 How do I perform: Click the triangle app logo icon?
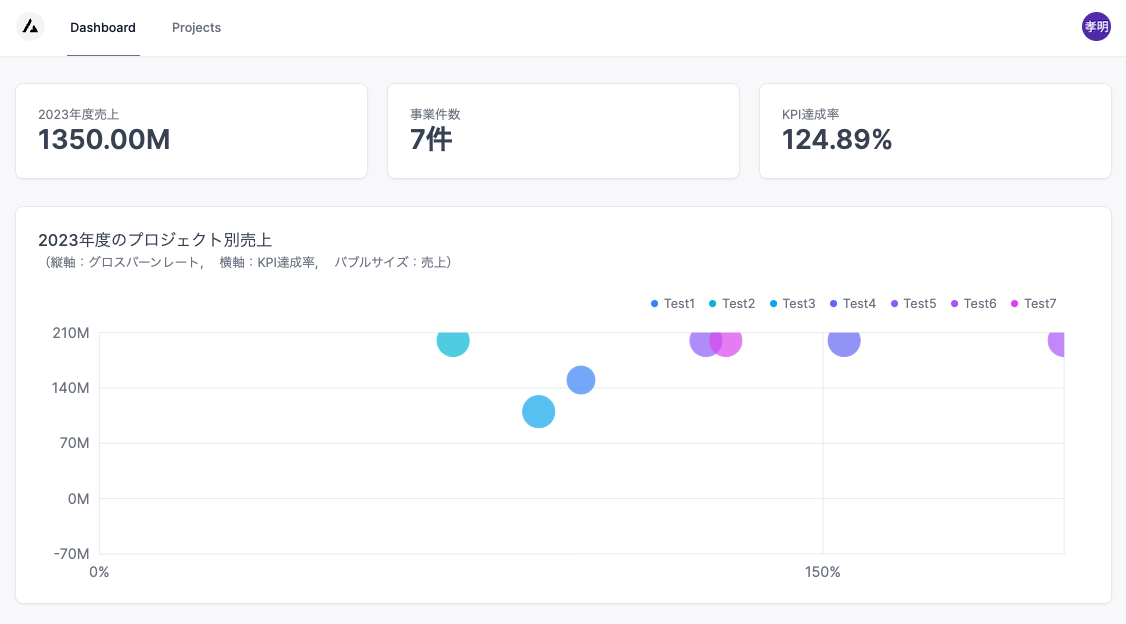[x=30, y=27]
